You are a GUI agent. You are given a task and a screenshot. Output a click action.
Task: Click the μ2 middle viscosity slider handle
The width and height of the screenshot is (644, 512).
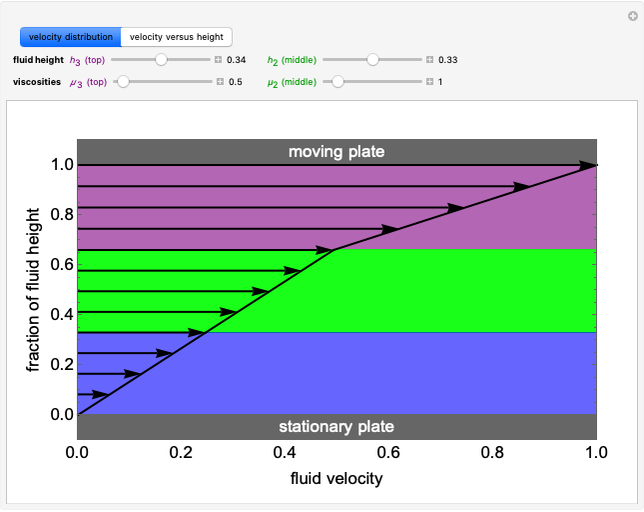click(x=337, y=82)
